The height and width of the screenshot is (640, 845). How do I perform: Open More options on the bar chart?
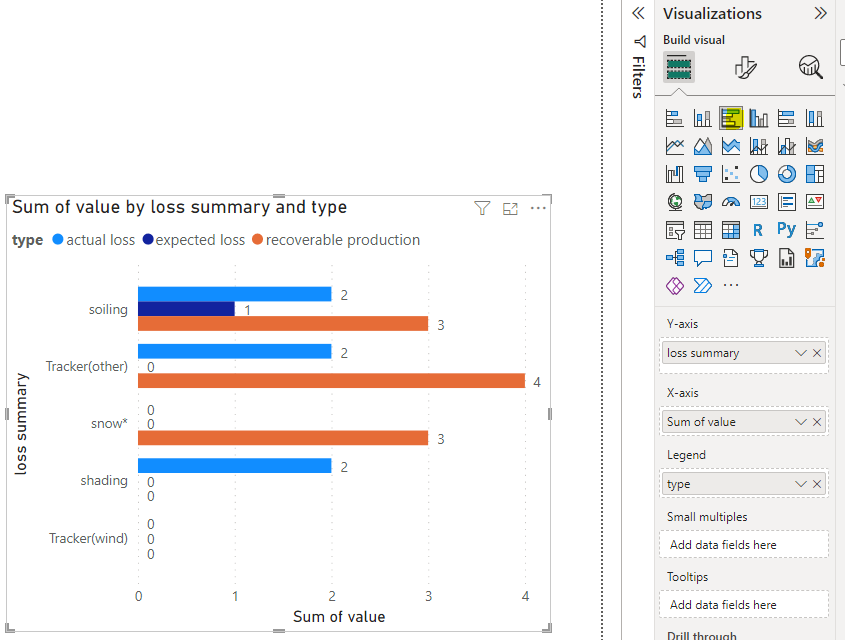pyautogui.click(x=538, y=208)
